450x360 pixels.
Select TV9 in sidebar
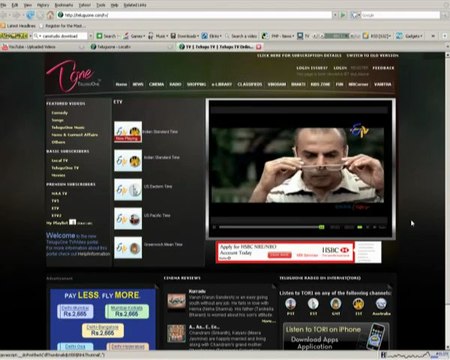click(55, 201)
